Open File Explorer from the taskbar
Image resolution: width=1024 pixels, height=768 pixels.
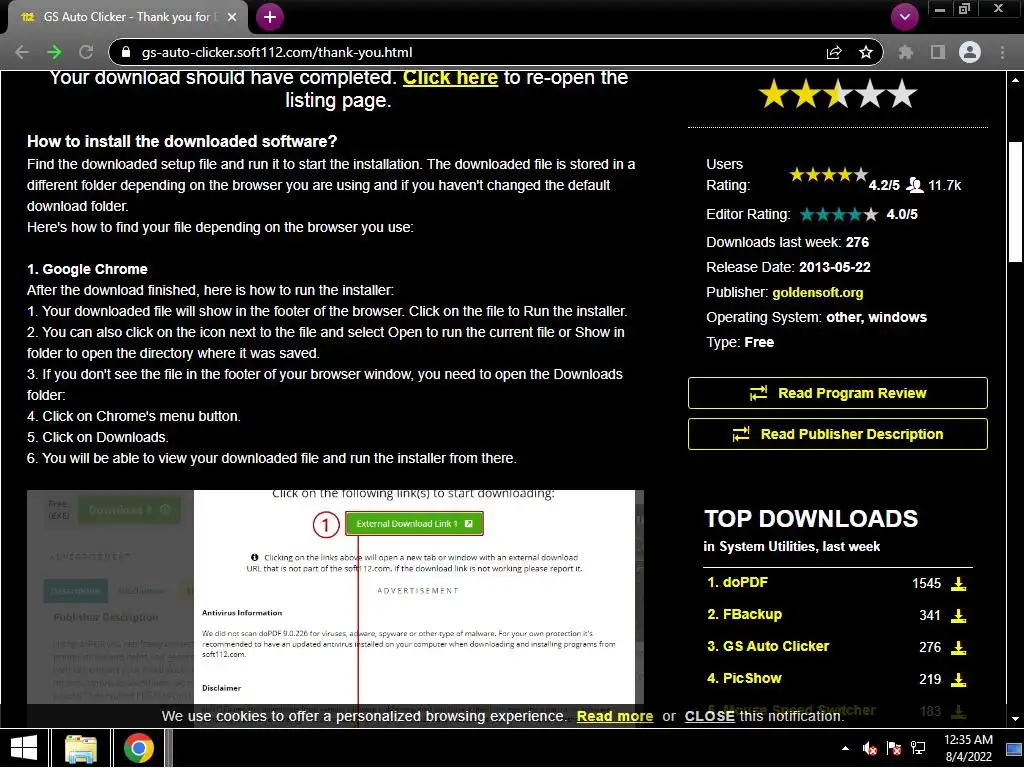(81, 748)
